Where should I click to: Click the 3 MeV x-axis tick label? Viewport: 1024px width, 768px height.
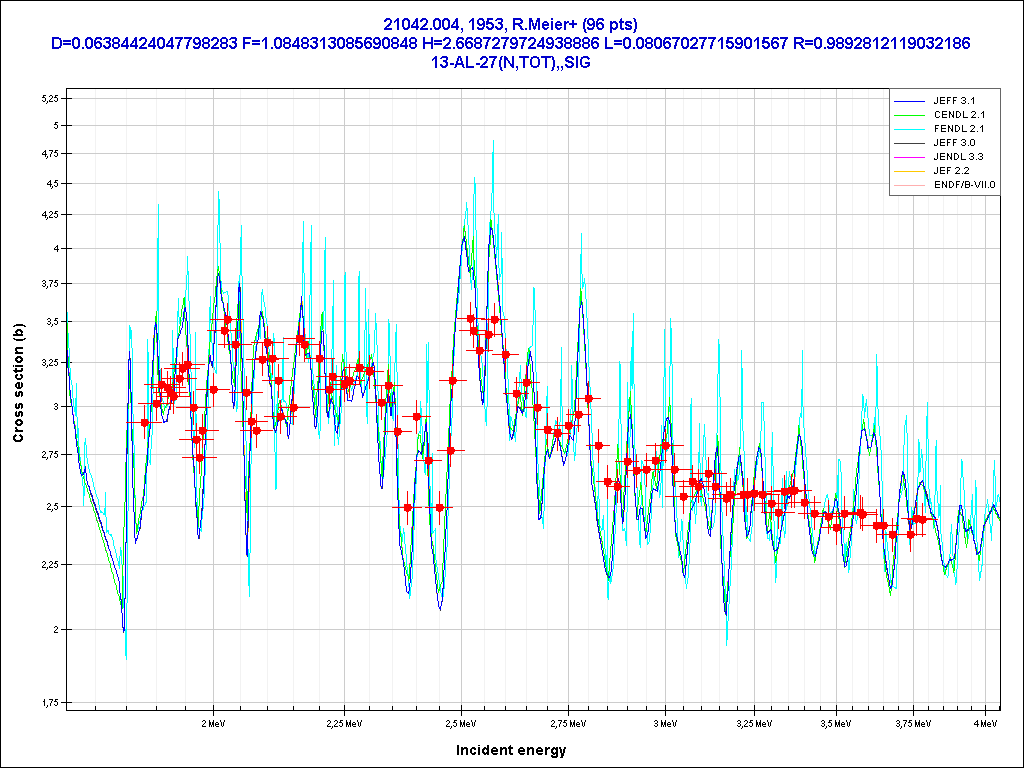(x=663, y=721)
